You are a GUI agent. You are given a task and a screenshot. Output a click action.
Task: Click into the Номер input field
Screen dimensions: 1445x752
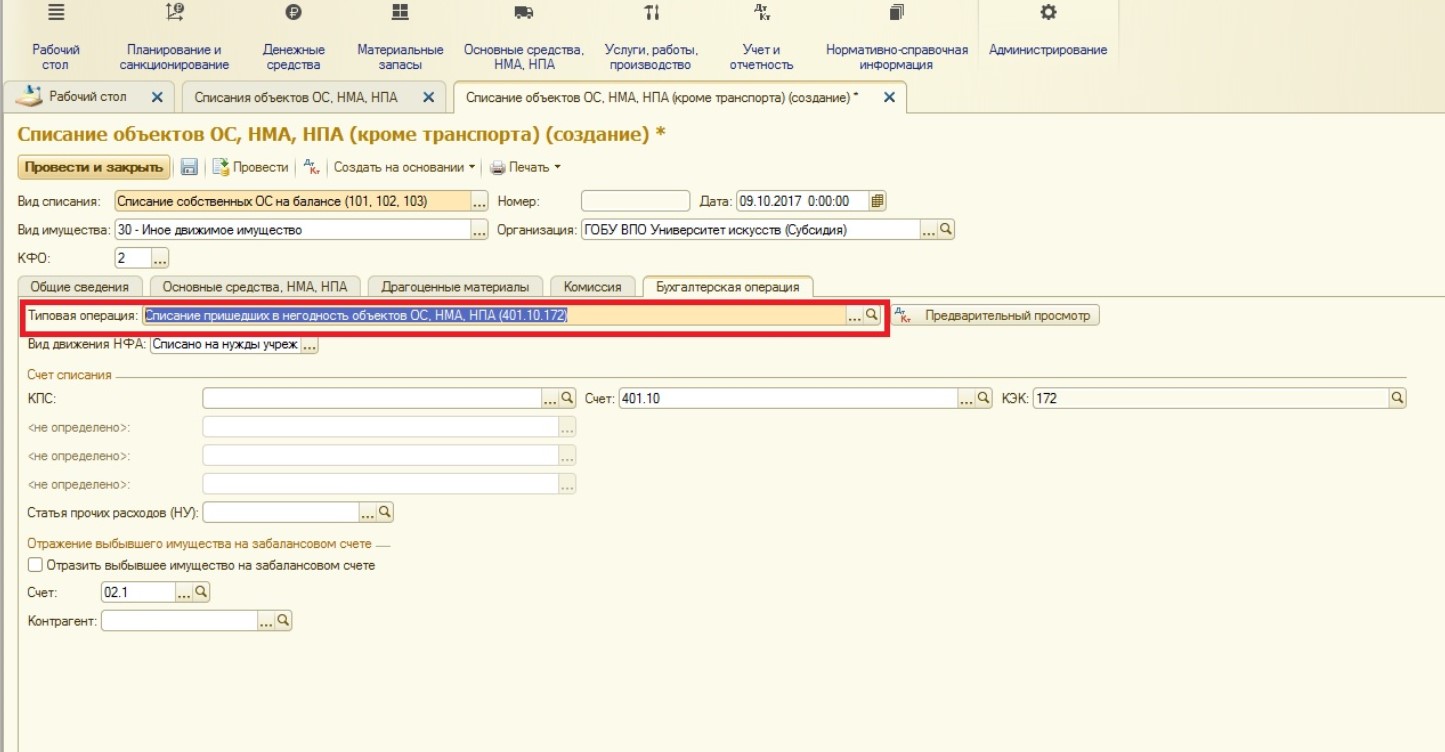coord(636,201)
